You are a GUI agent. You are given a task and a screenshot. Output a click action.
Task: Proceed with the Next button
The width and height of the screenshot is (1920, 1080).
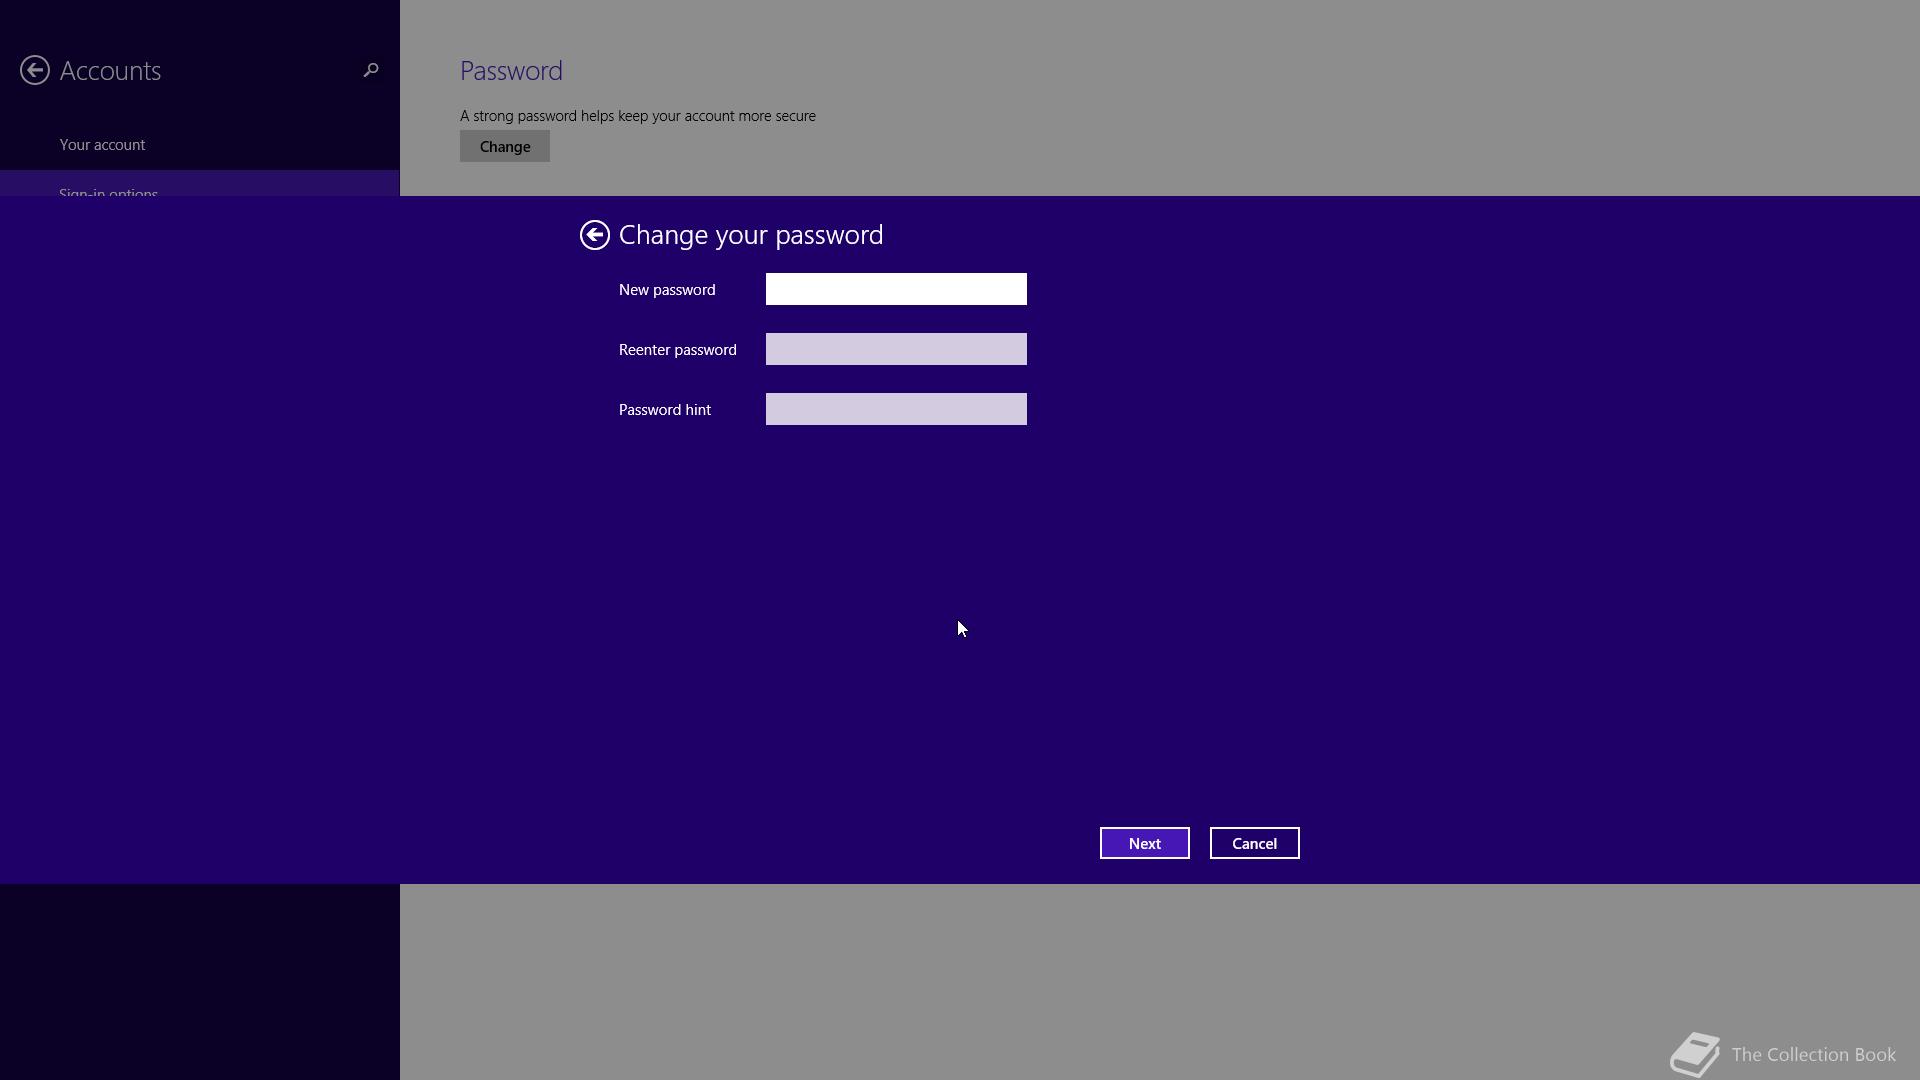[1144, 843]
